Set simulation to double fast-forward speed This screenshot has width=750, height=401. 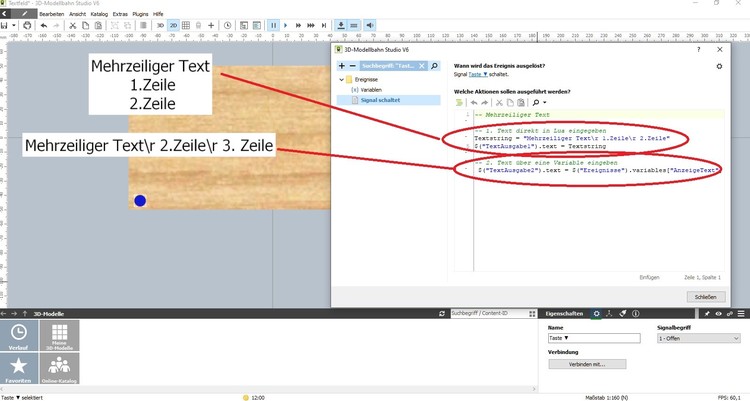(298, 25)
